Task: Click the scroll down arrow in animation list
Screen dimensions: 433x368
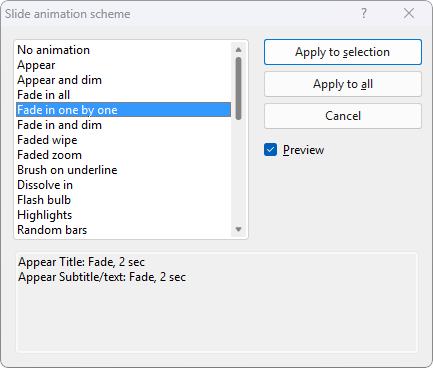Action: point(238,229)
